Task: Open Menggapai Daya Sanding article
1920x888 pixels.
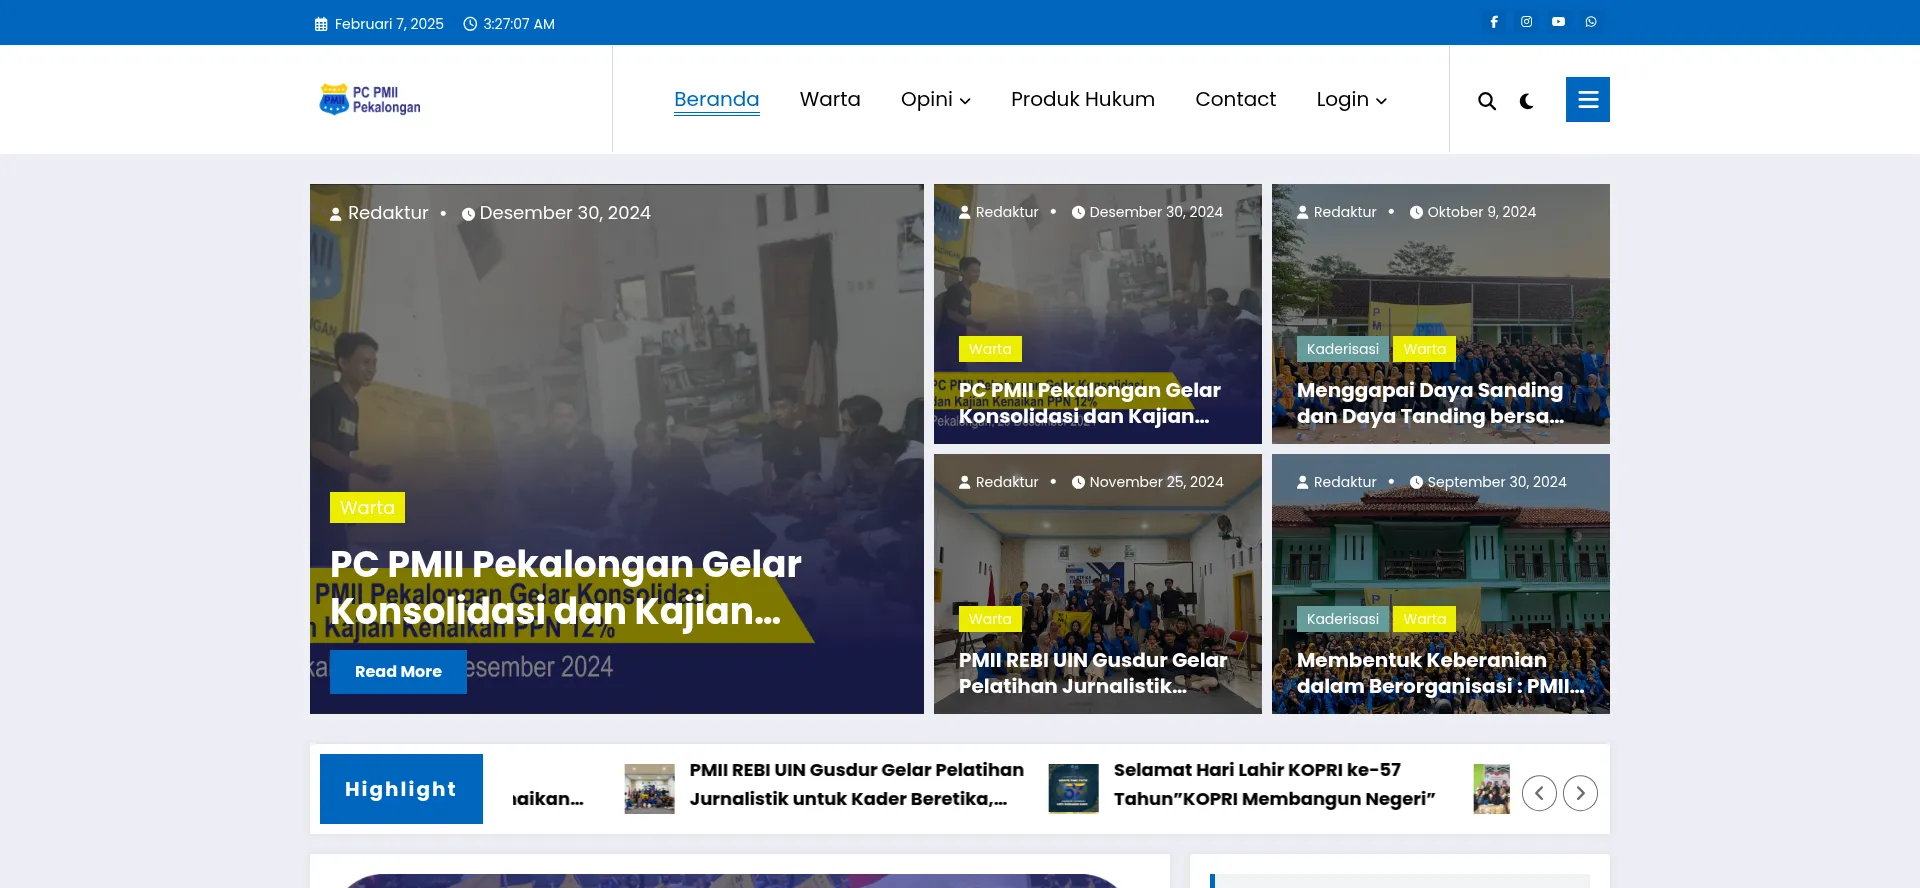Action: pyautogui.click(x=1430, y=403)
